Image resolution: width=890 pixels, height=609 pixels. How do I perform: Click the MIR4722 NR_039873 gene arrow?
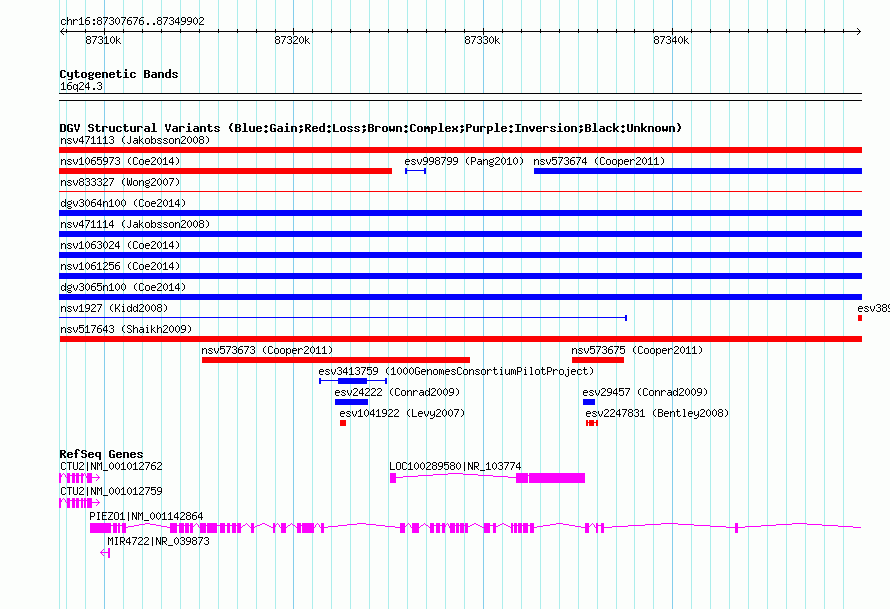[x=105, y=553]
